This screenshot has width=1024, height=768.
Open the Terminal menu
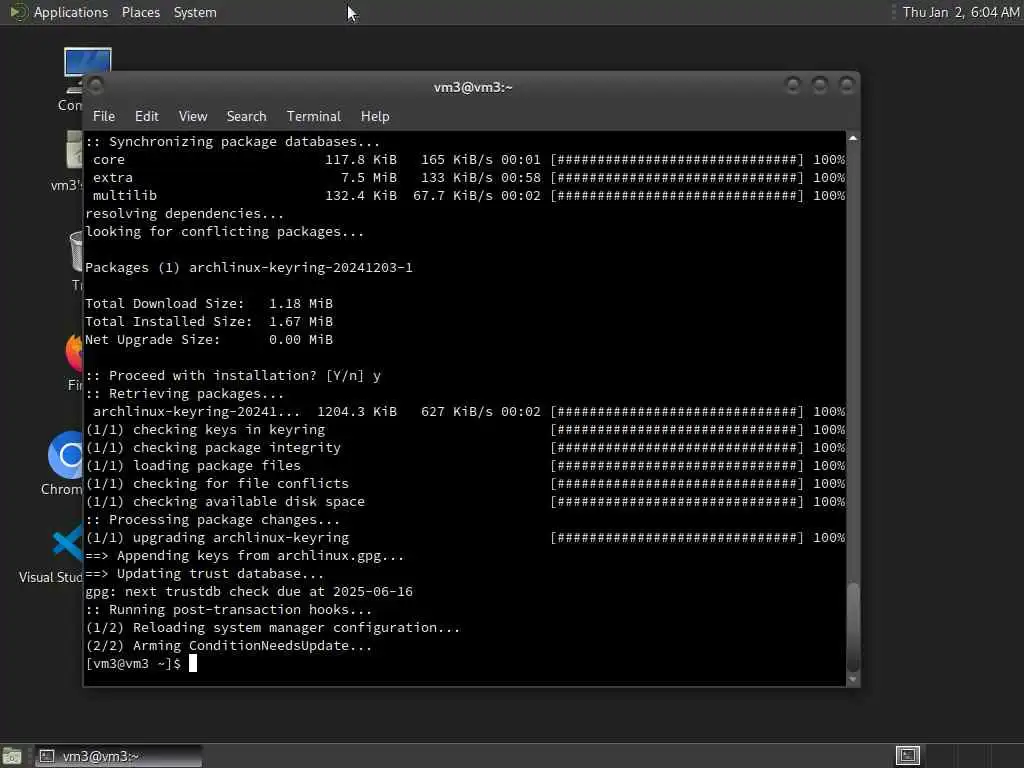click(313, 116)
